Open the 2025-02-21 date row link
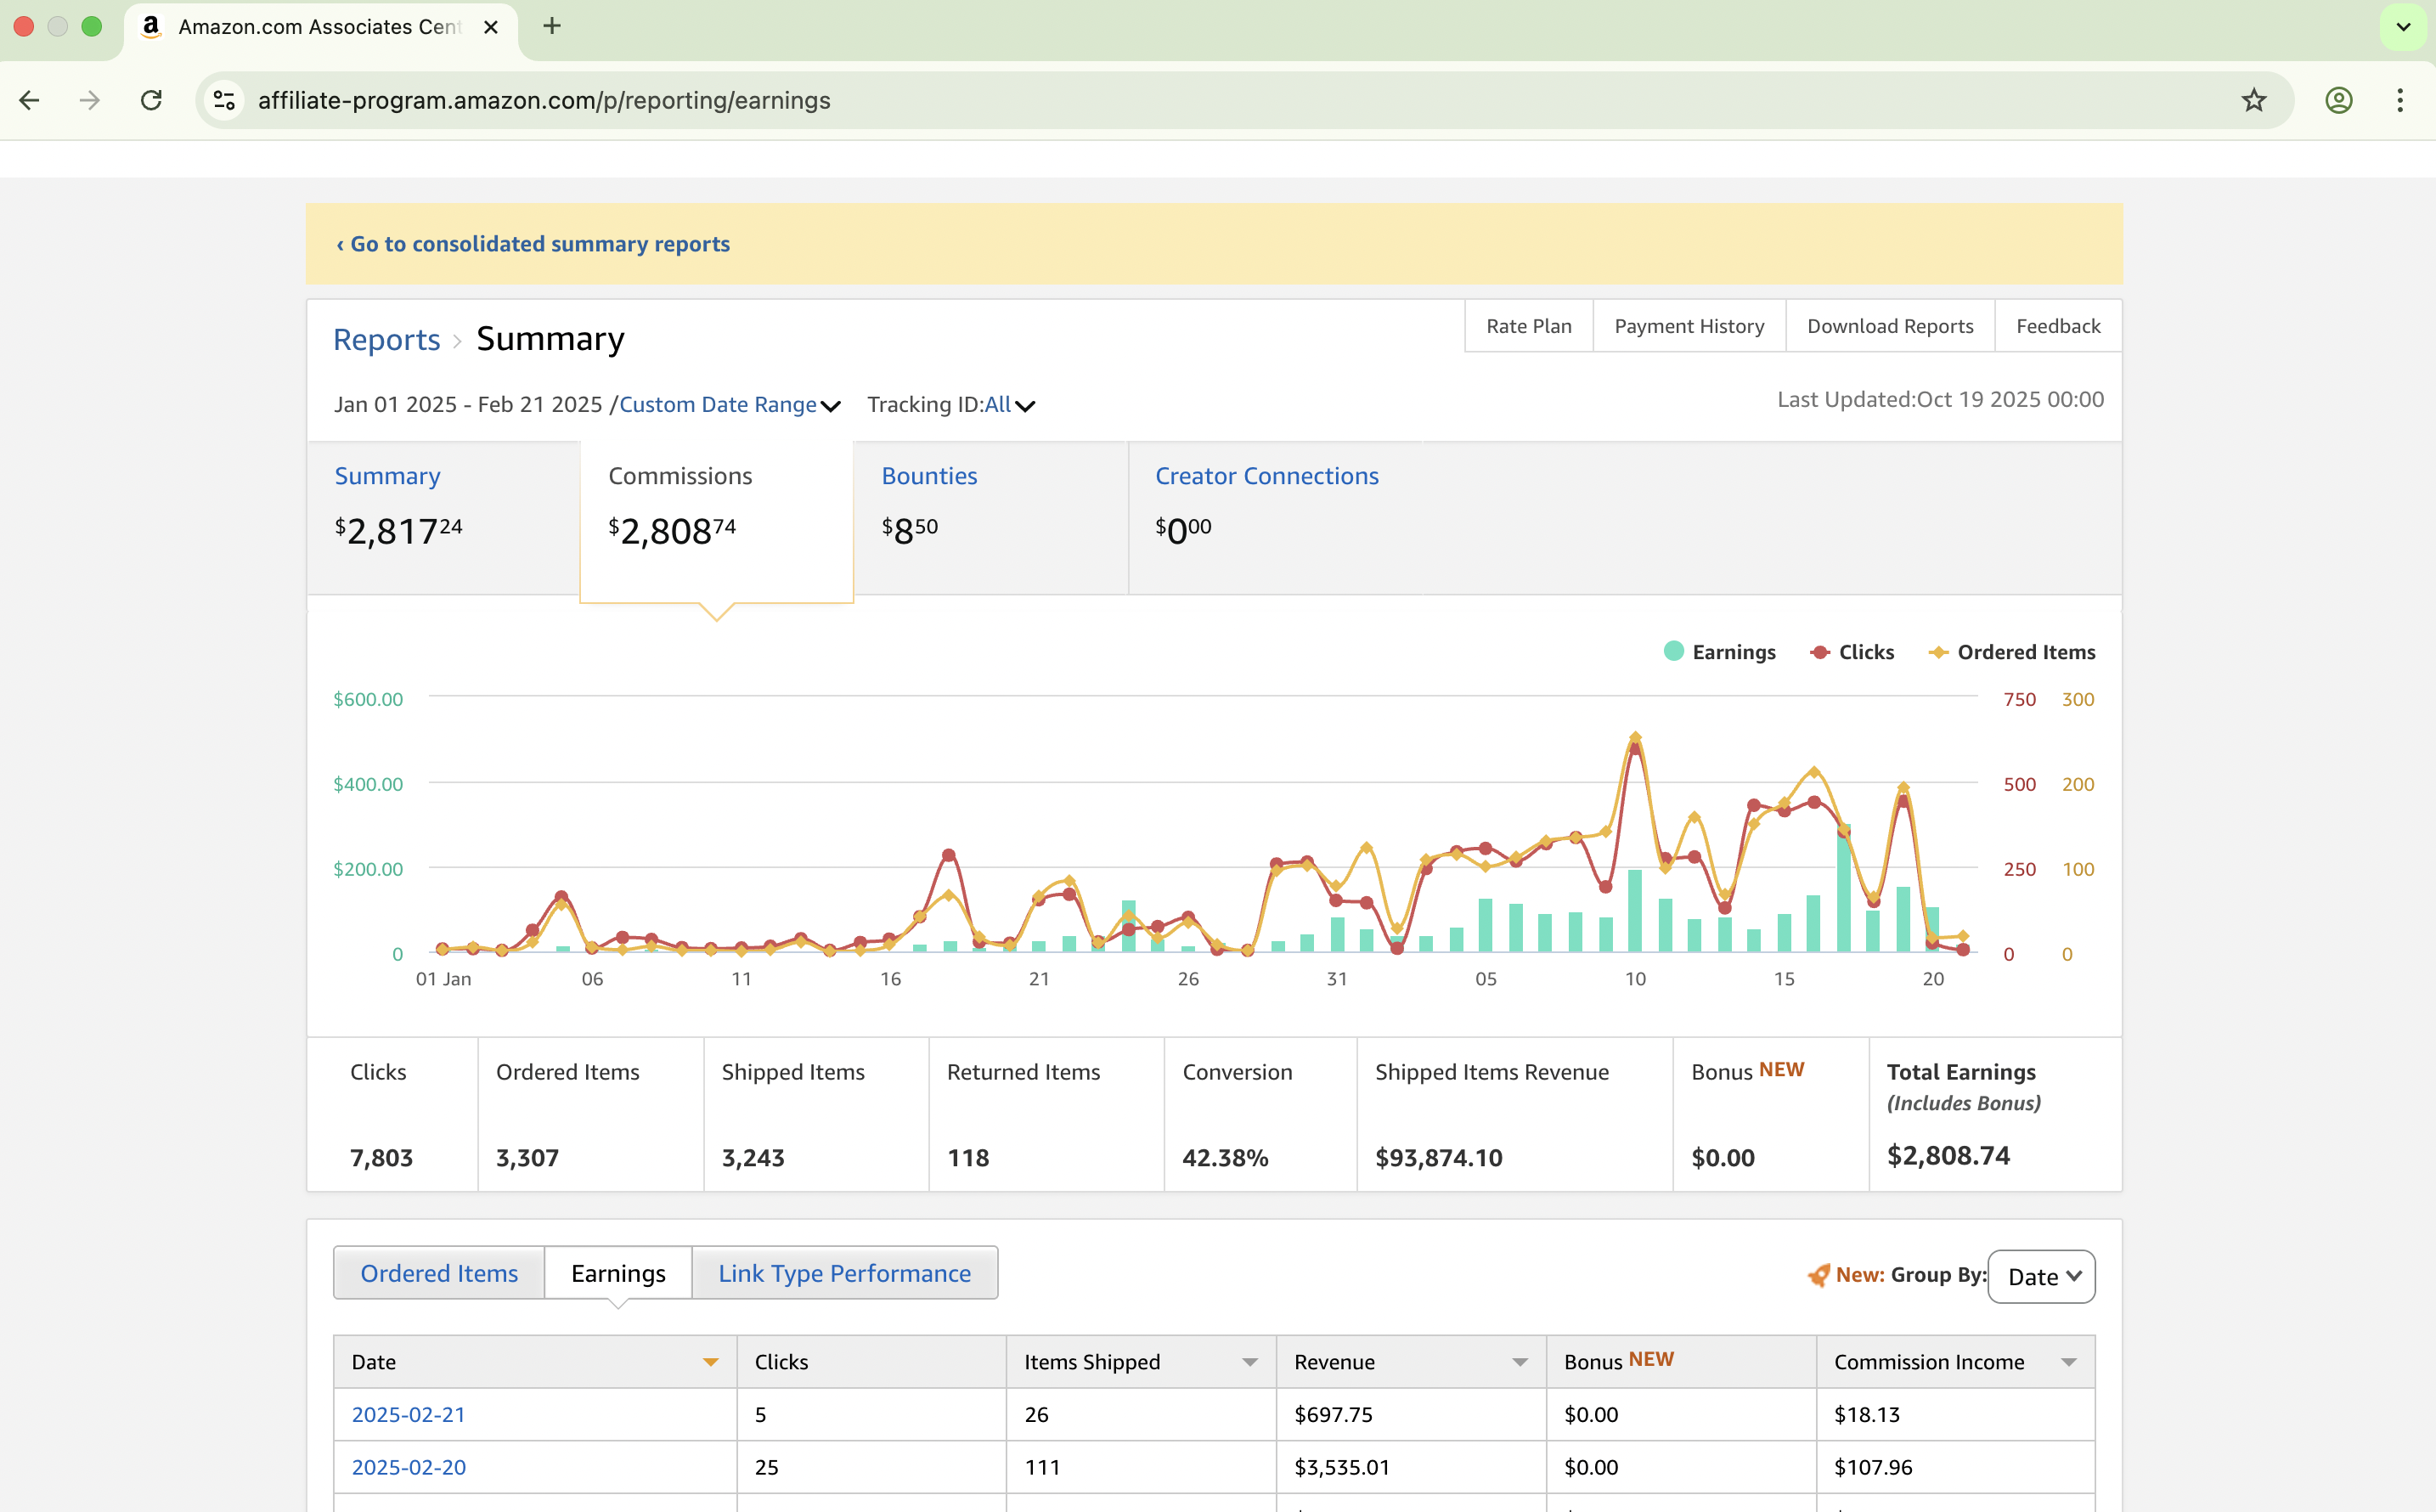This screenshot has height=1512, width=2436. pos(408,1414)
